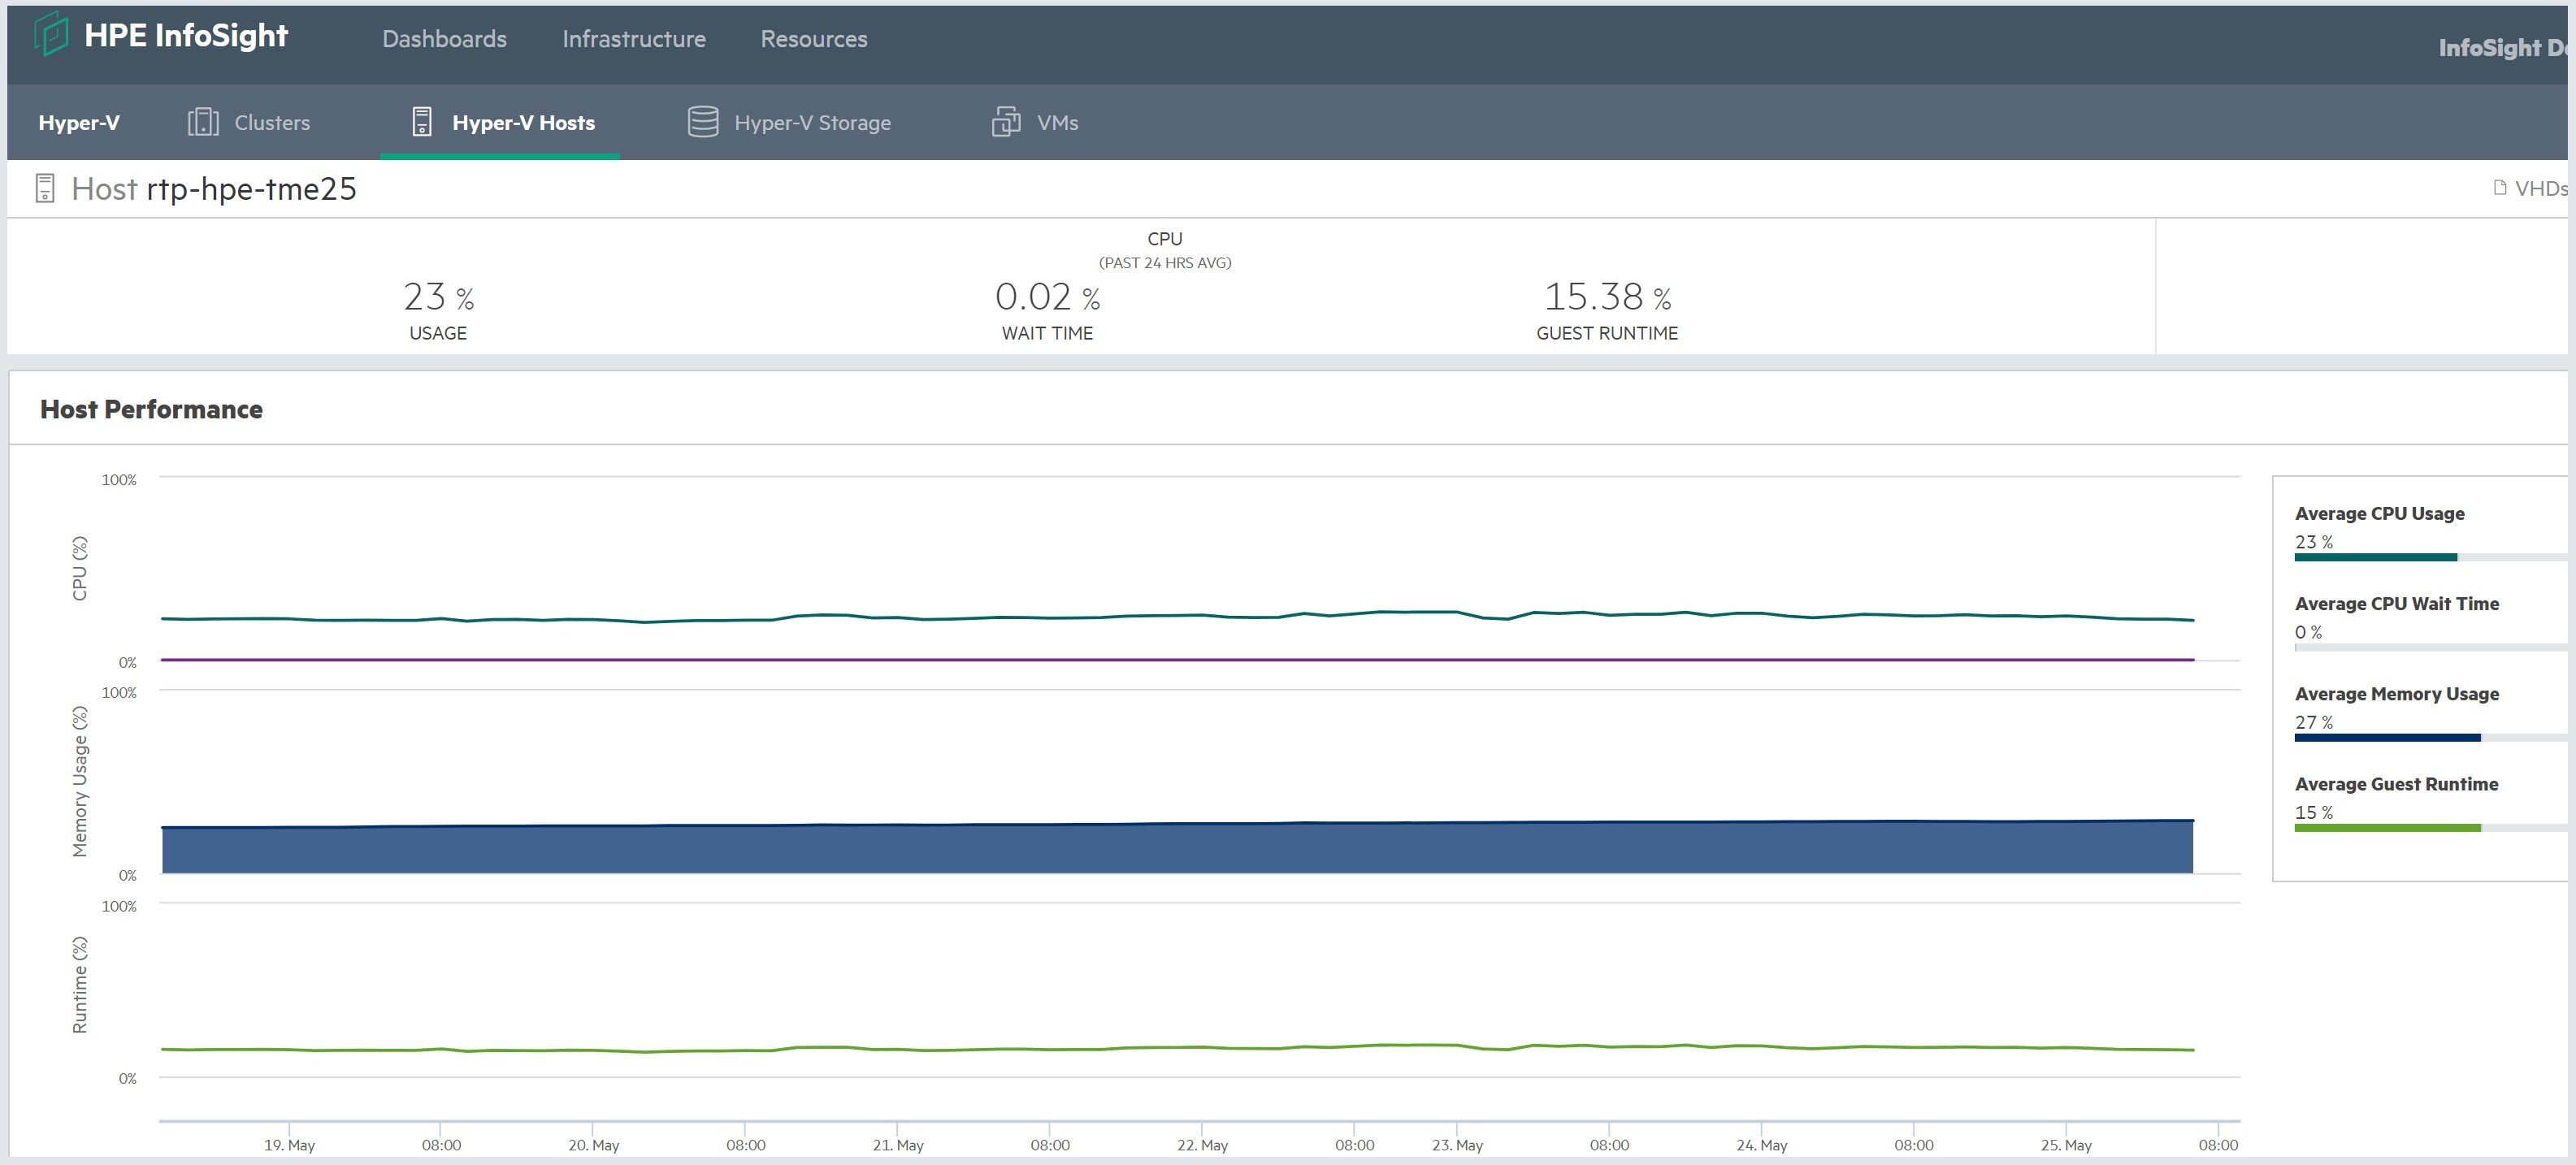Screen dimensions: 2576x1165
Task: Click the 27 % memory usage value
Action: [2314, 722]
